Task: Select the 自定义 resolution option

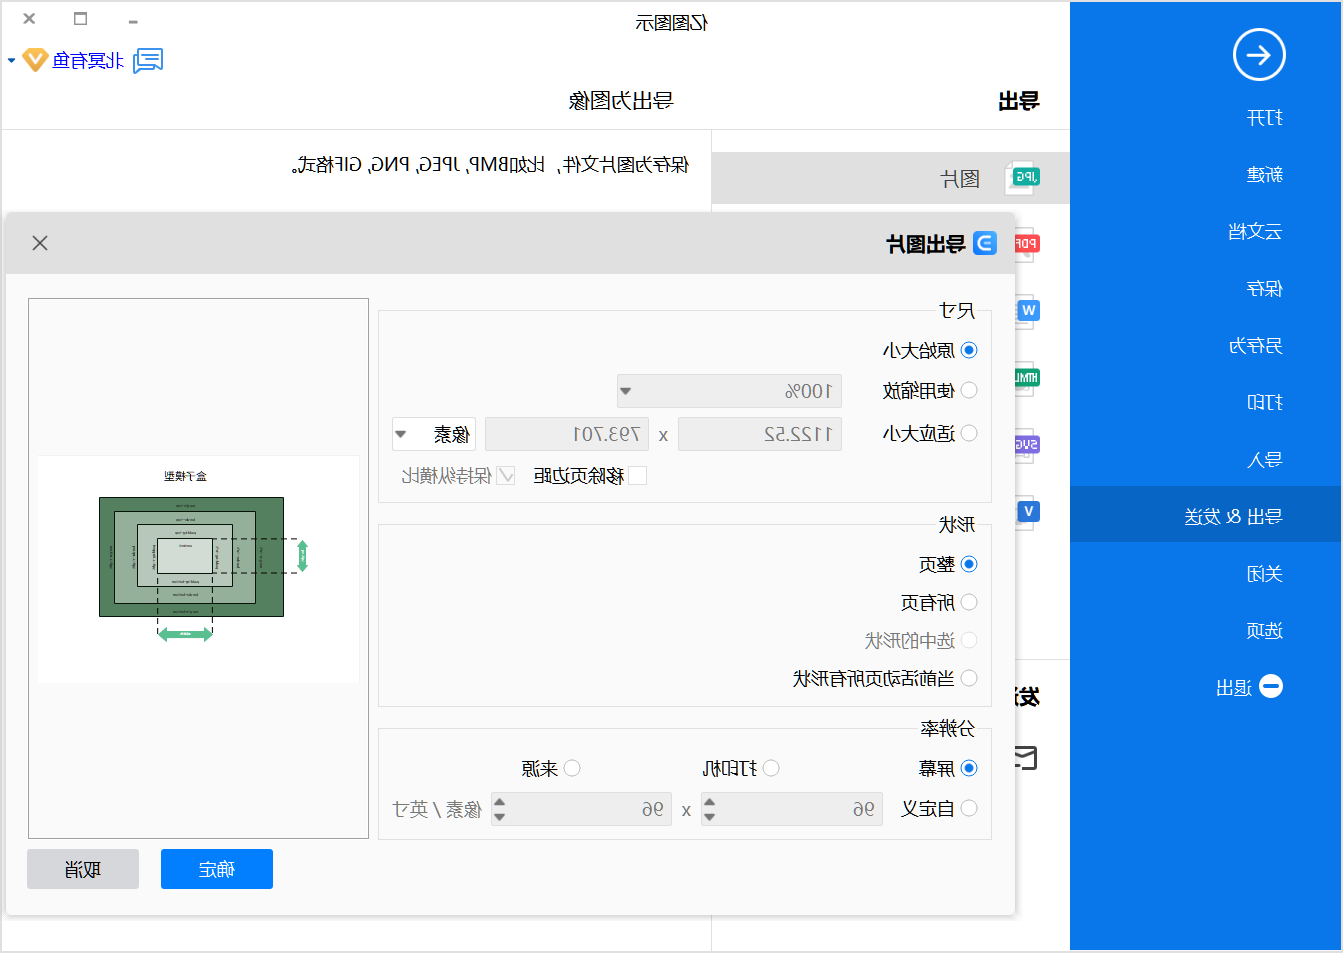Action: (969, 808)
